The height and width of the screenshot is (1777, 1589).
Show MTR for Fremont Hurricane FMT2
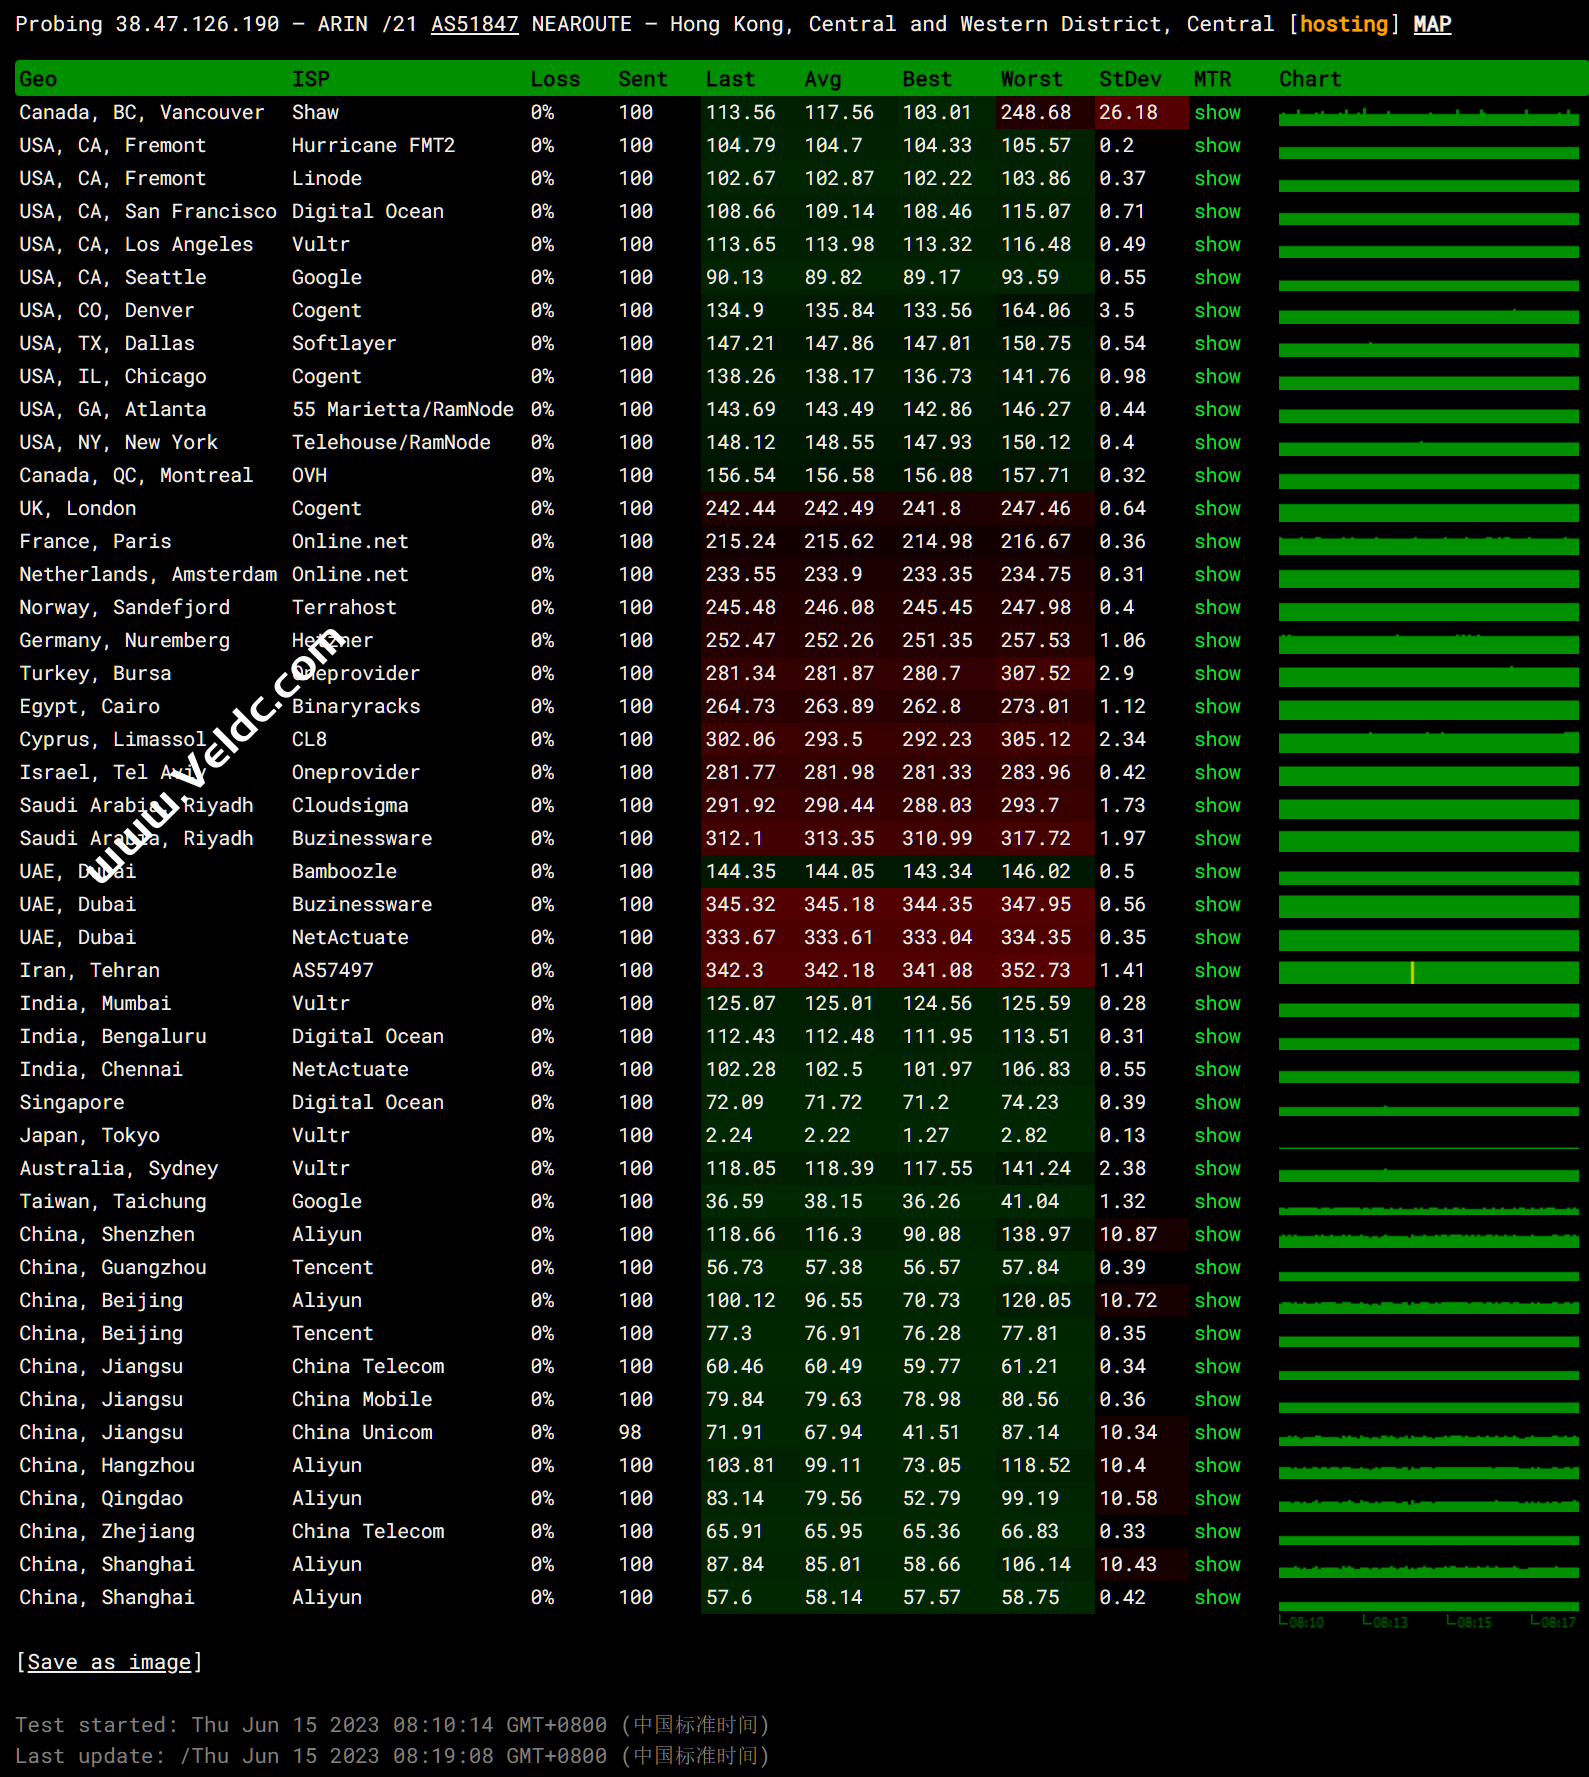(x=1217, y=146)
